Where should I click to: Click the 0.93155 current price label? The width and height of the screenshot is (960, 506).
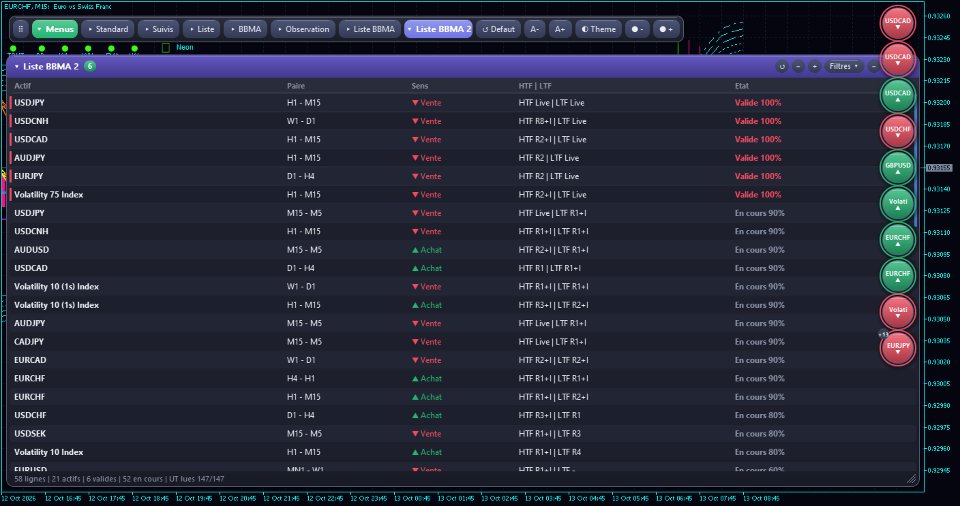[939, 167]
